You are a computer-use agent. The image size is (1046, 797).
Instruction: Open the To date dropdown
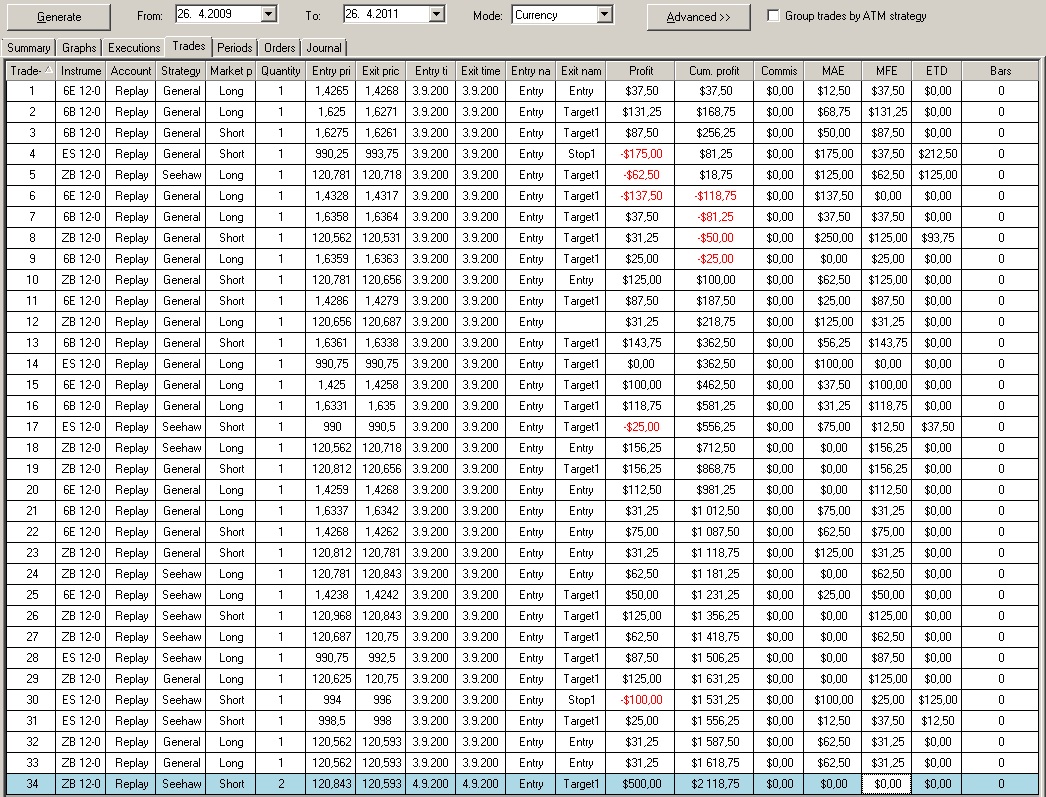(x=436, y=14)
